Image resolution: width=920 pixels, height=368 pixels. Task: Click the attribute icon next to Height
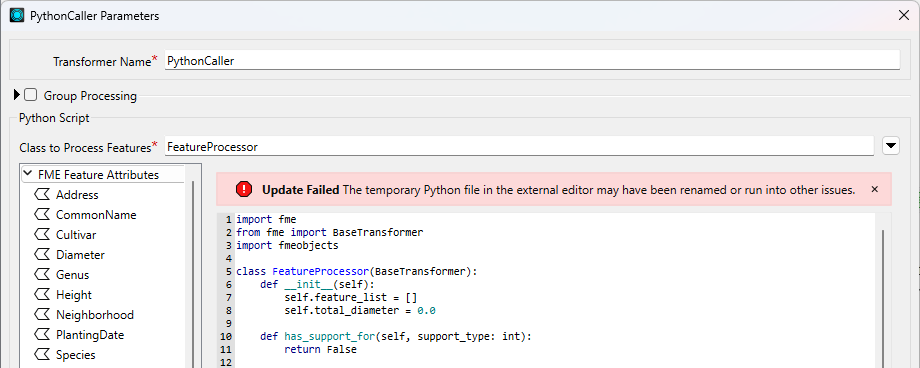42,295
